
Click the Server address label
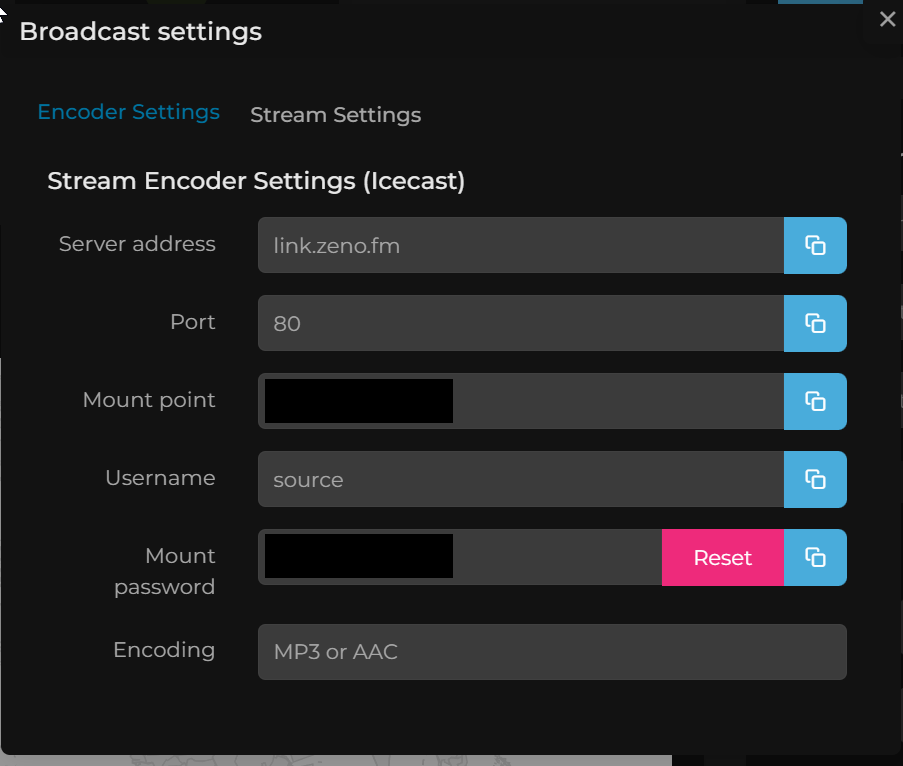(137, 244)
